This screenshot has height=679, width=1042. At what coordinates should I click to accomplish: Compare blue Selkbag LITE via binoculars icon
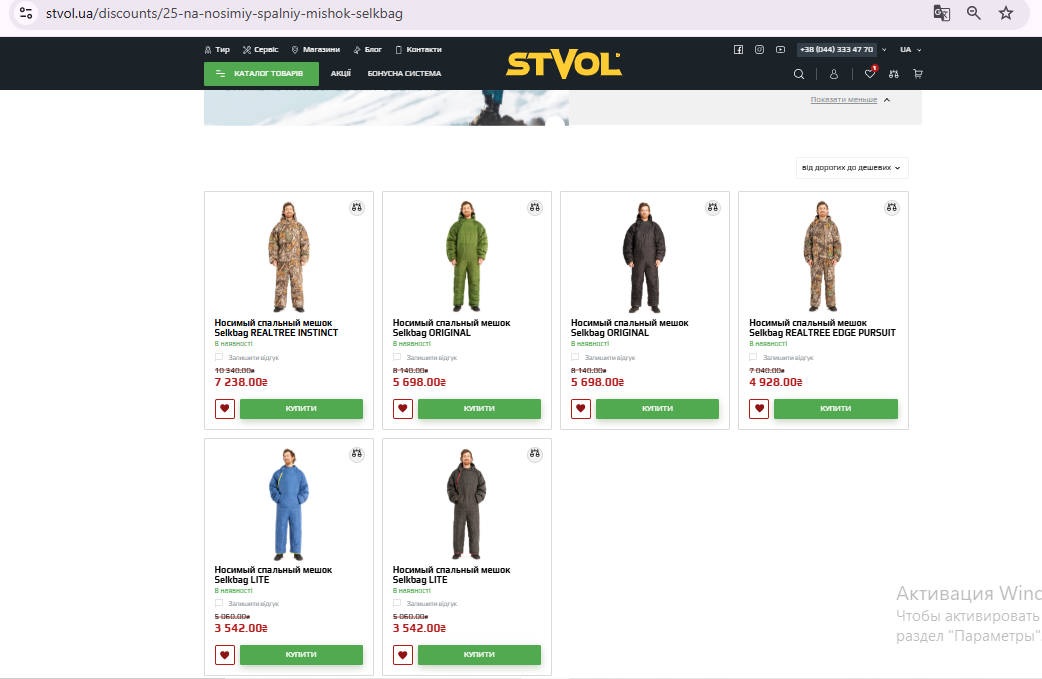pos(357,454)
